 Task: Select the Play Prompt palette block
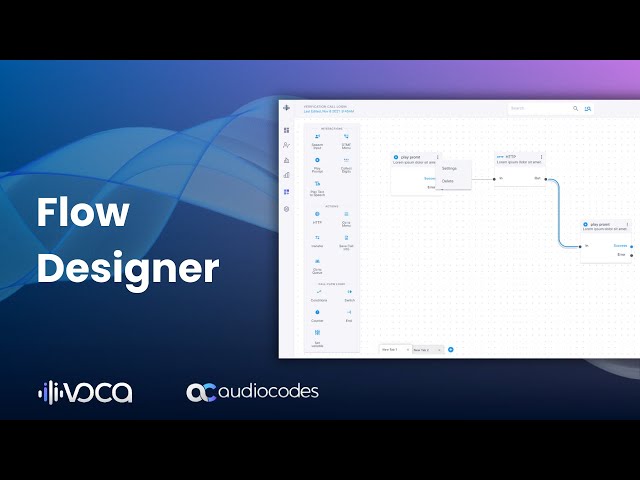317,165
